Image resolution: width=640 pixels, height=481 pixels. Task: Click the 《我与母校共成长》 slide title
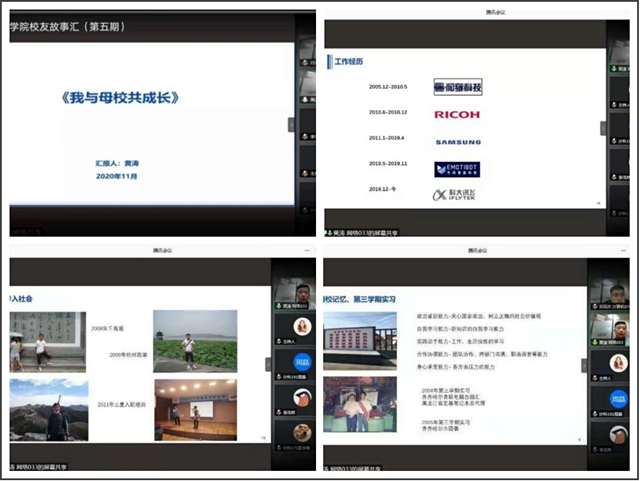click(x=118, y=100)
